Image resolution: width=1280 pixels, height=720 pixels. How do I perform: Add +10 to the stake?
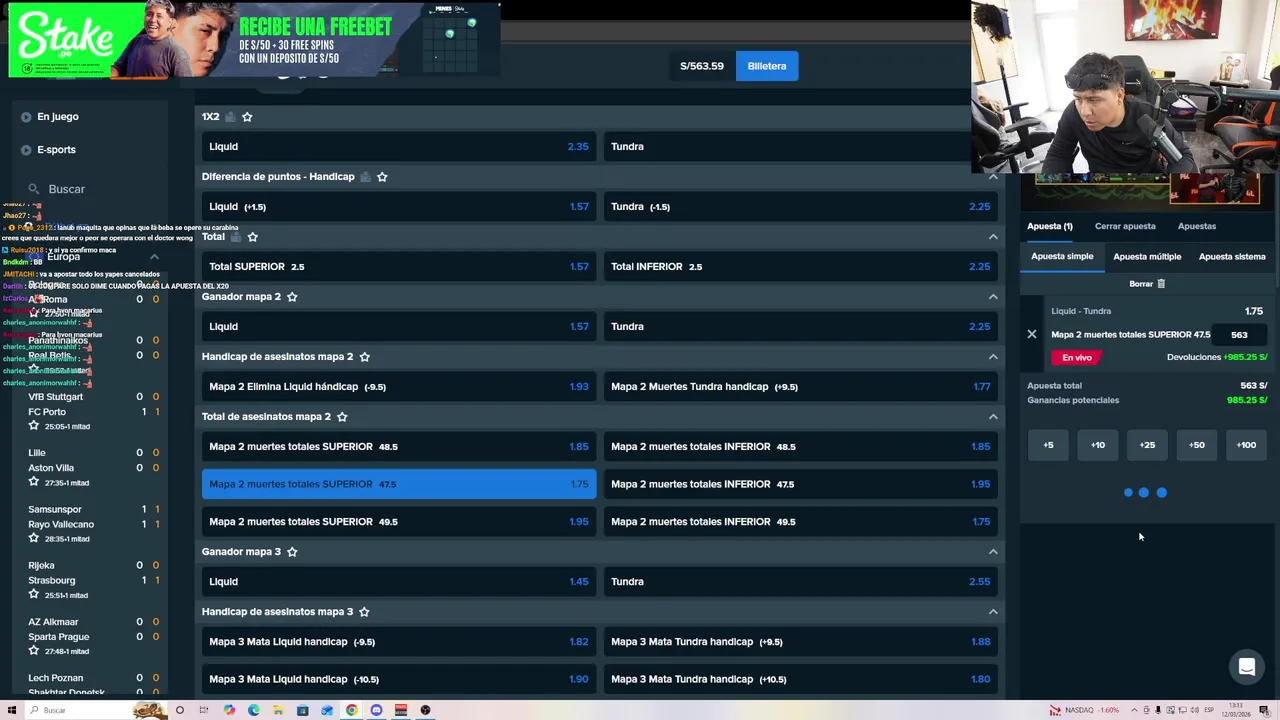pos(1098,445)
